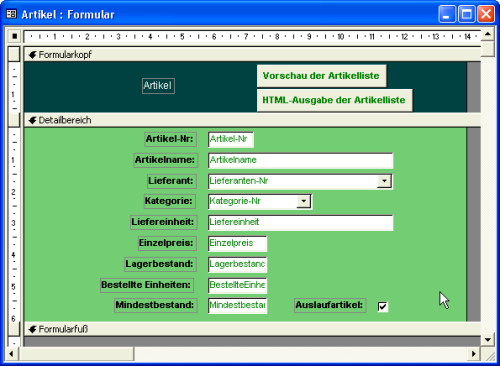
Task: Click the vertical scrollbar up arrow
Action: click(x=488, y=34)
